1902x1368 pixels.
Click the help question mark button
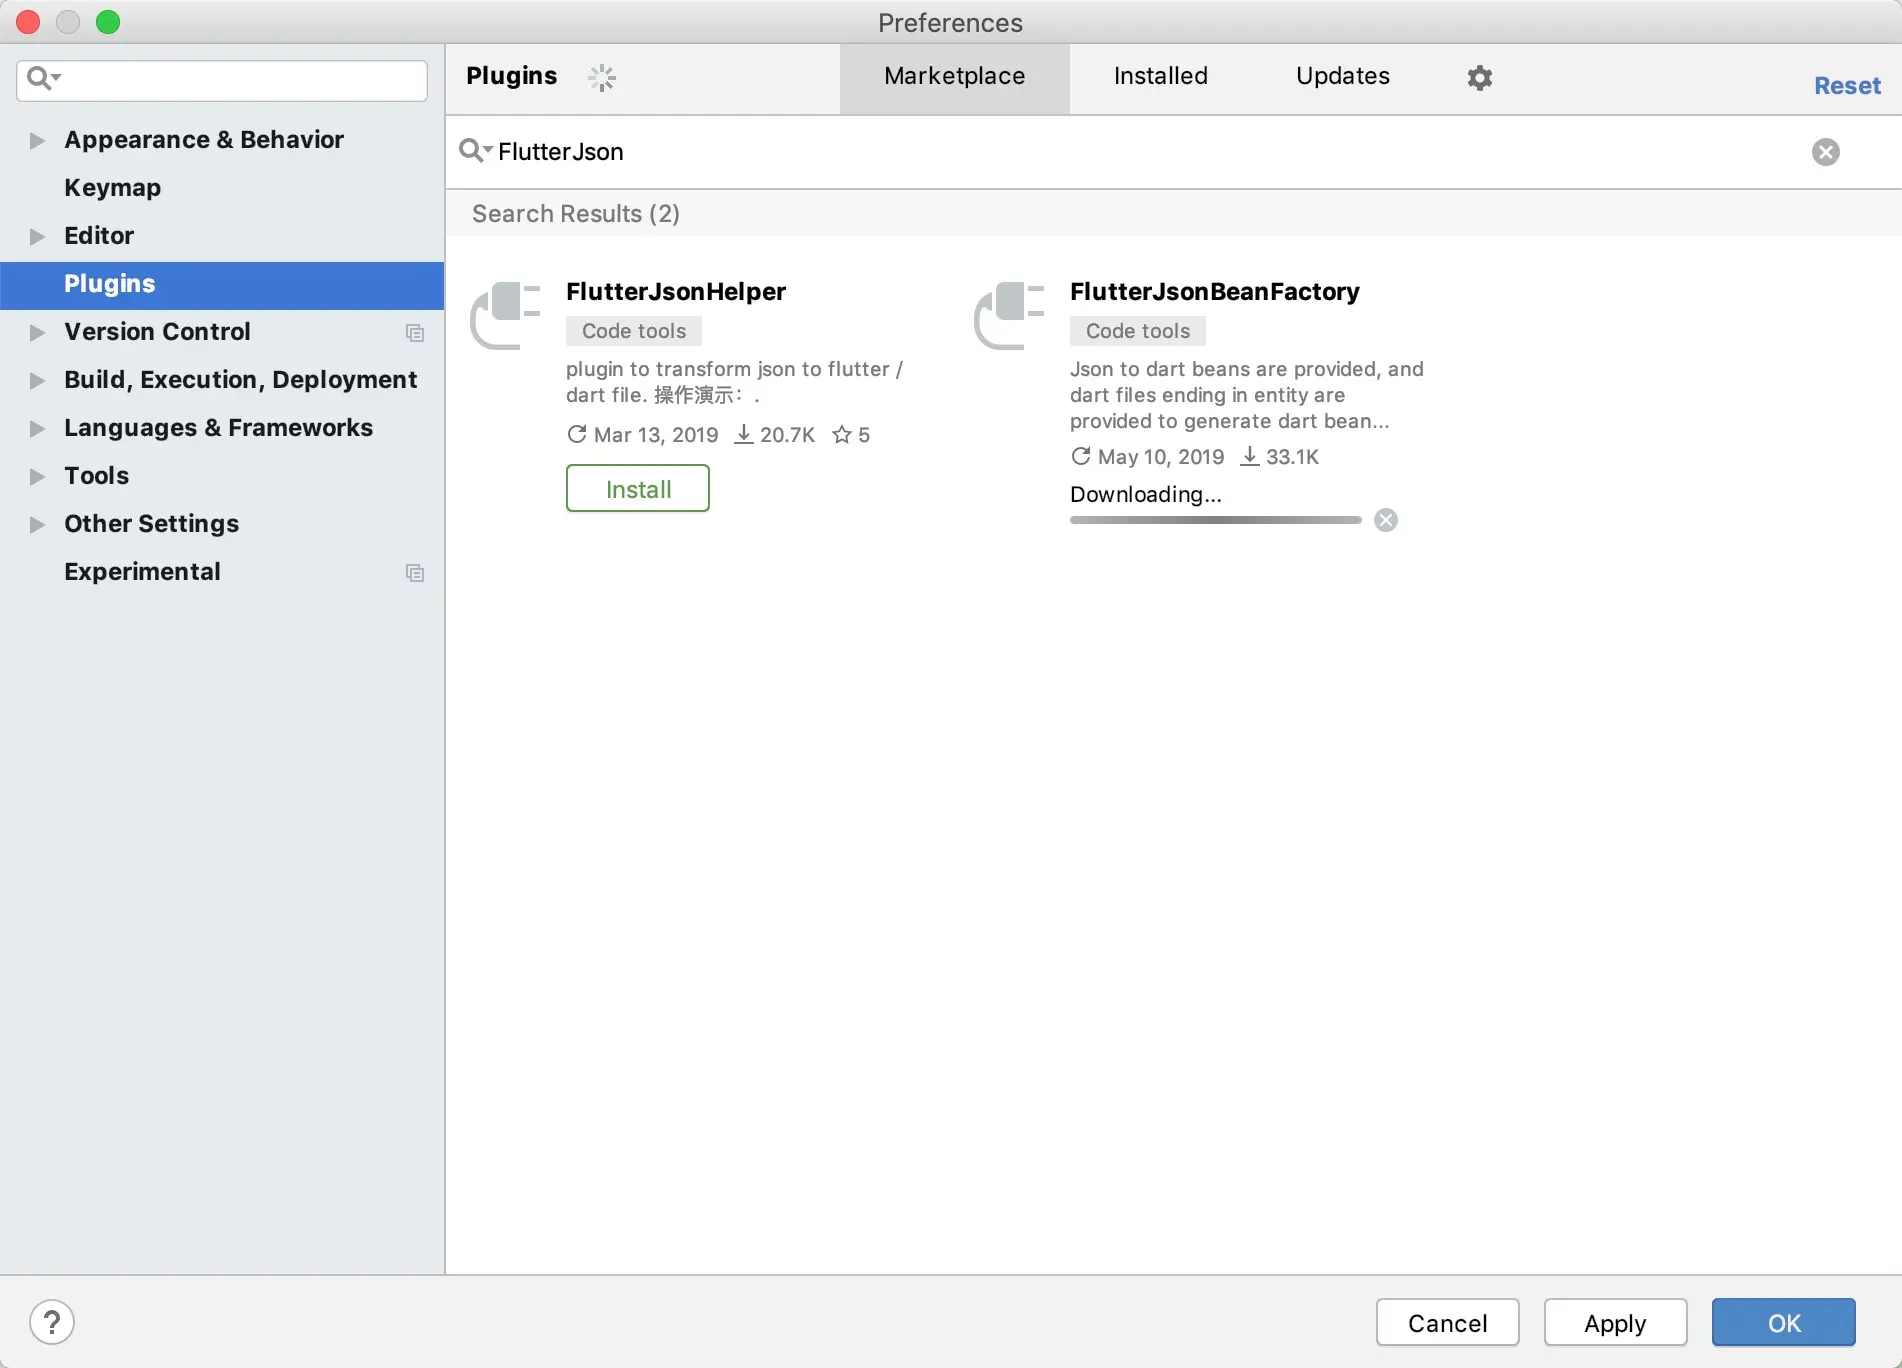point(52,1322)
